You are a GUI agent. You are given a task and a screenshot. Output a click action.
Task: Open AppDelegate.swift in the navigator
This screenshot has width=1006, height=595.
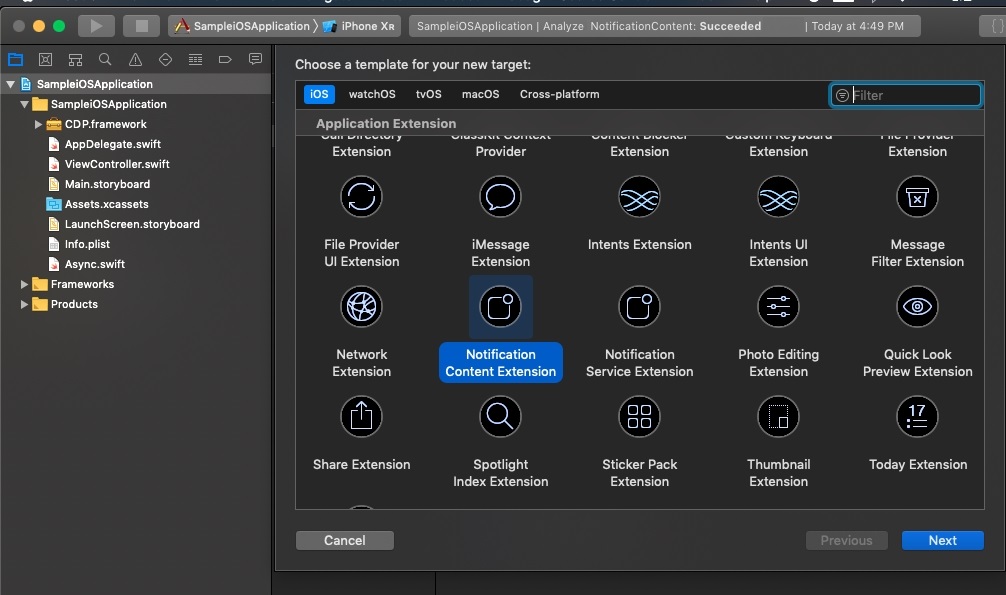tap(112, 144)
